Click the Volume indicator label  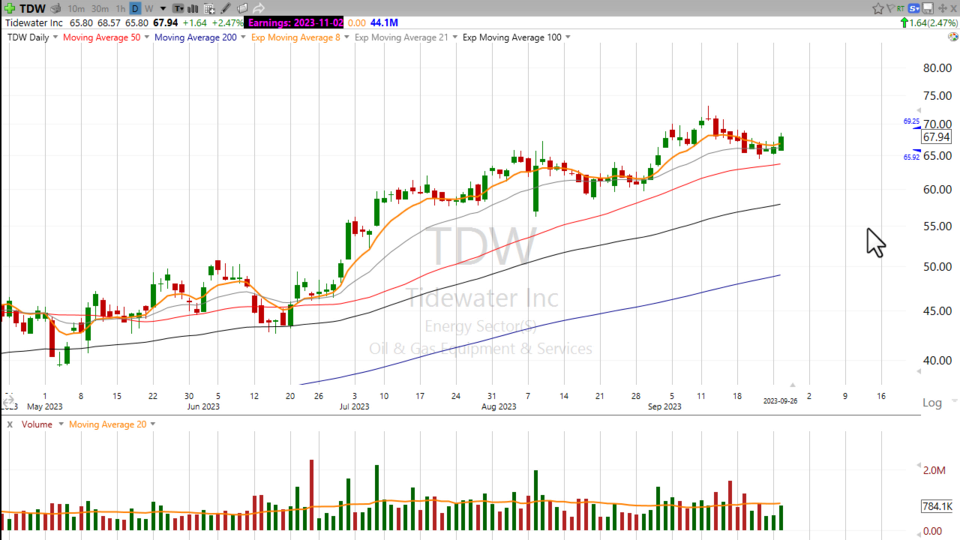tap(37, 424)
